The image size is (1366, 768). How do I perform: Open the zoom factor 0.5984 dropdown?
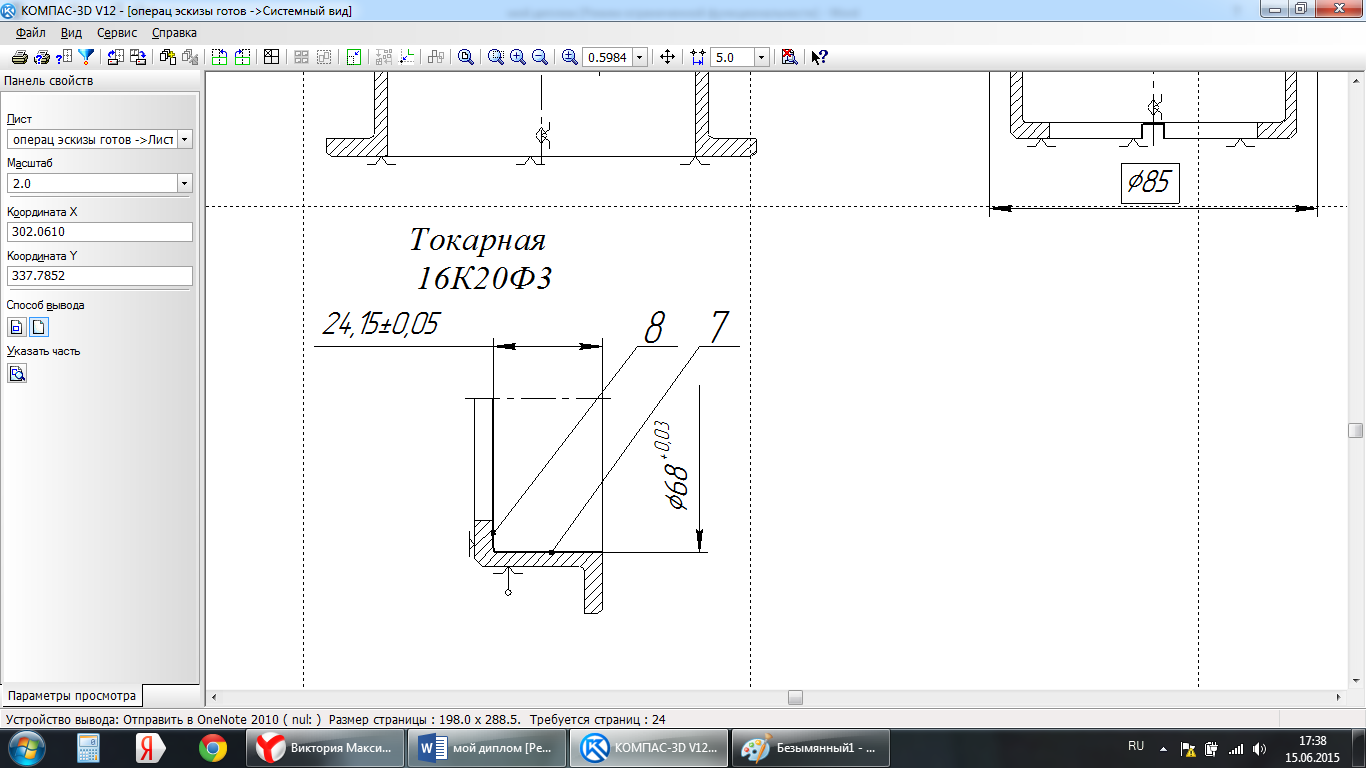(x=640, y=57)
